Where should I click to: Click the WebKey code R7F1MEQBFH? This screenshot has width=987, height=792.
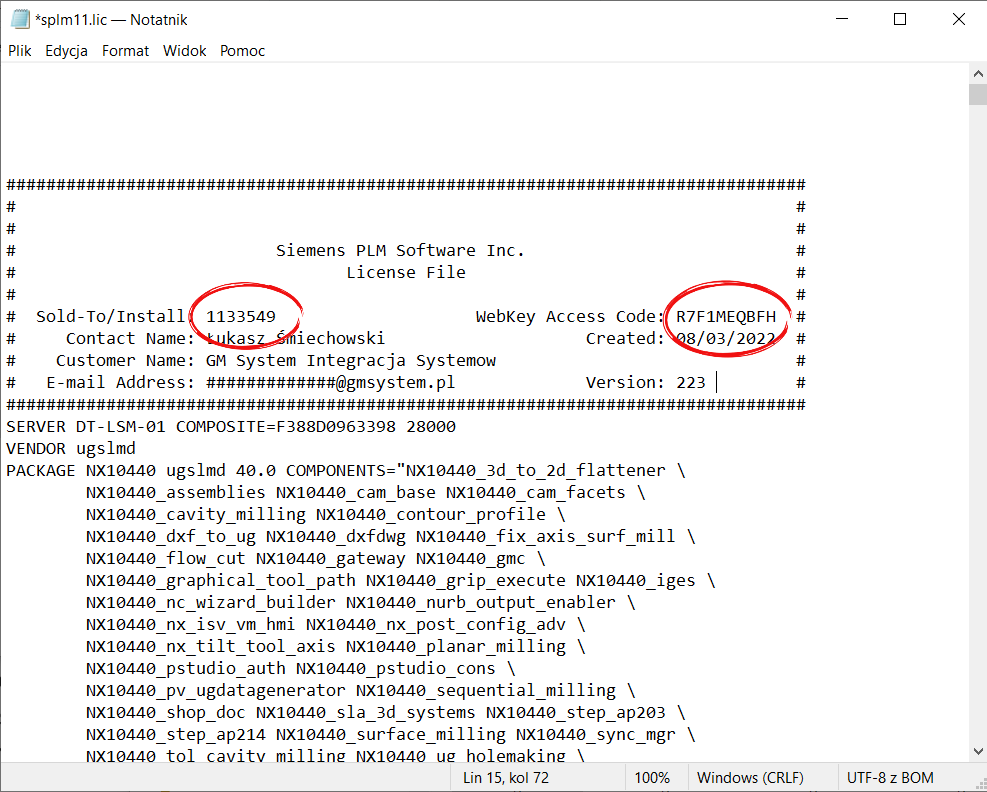click(x=726, y=317)
